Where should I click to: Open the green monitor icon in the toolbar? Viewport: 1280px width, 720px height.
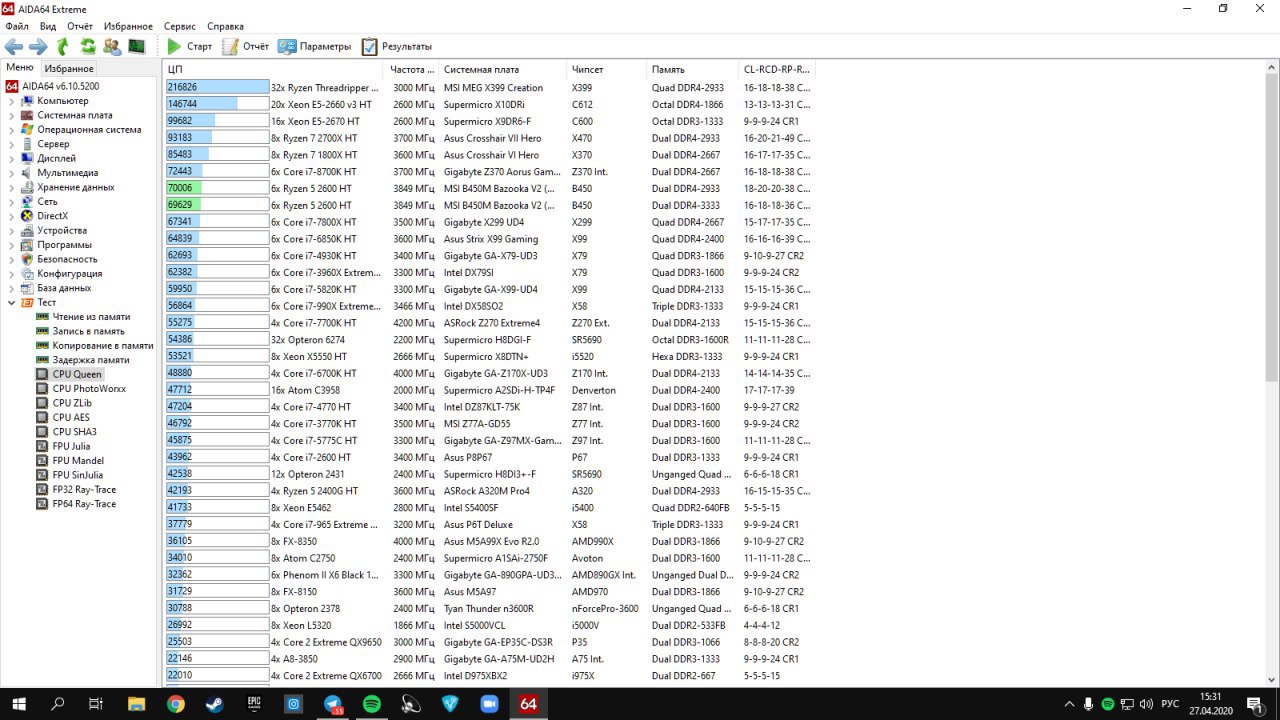coord(137,46)
